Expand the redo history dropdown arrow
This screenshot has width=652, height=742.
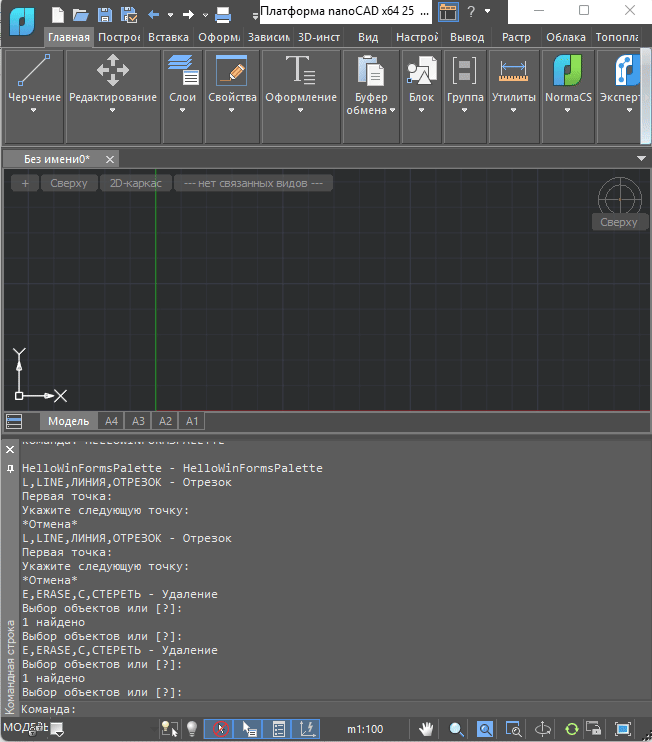pyautogui.click(x=205, y=15)
